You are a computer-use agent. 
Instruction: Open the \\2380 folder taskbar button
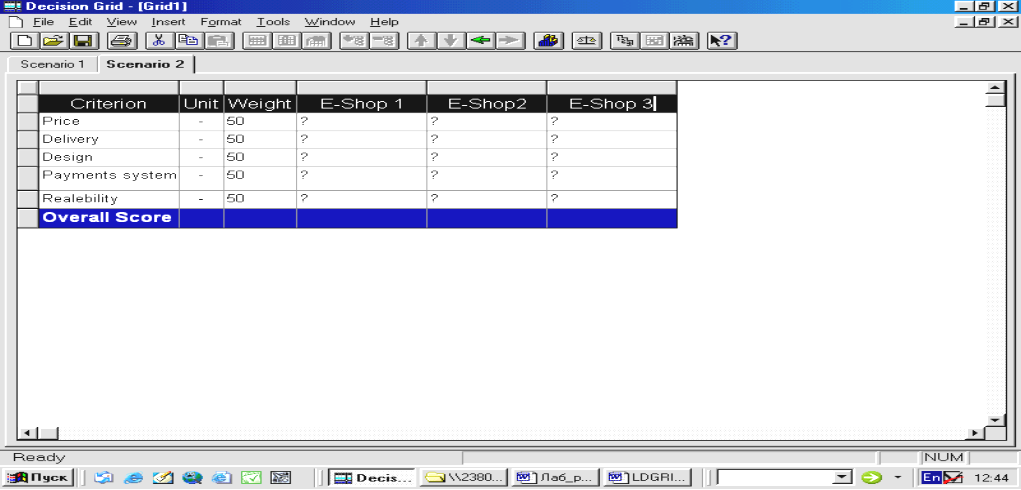pyautogui.click(x=464, y=478)
